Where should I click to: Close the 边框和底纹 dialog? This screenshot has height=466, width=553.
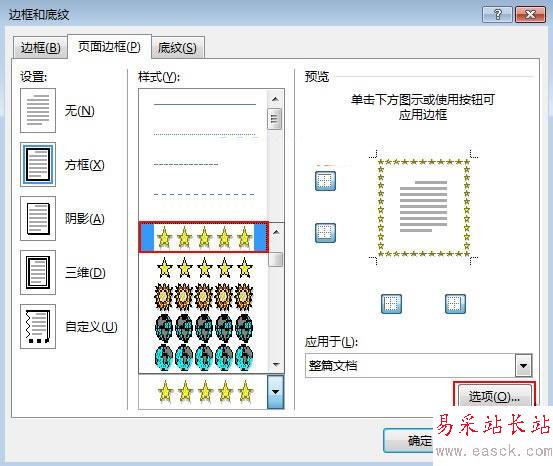530,14
